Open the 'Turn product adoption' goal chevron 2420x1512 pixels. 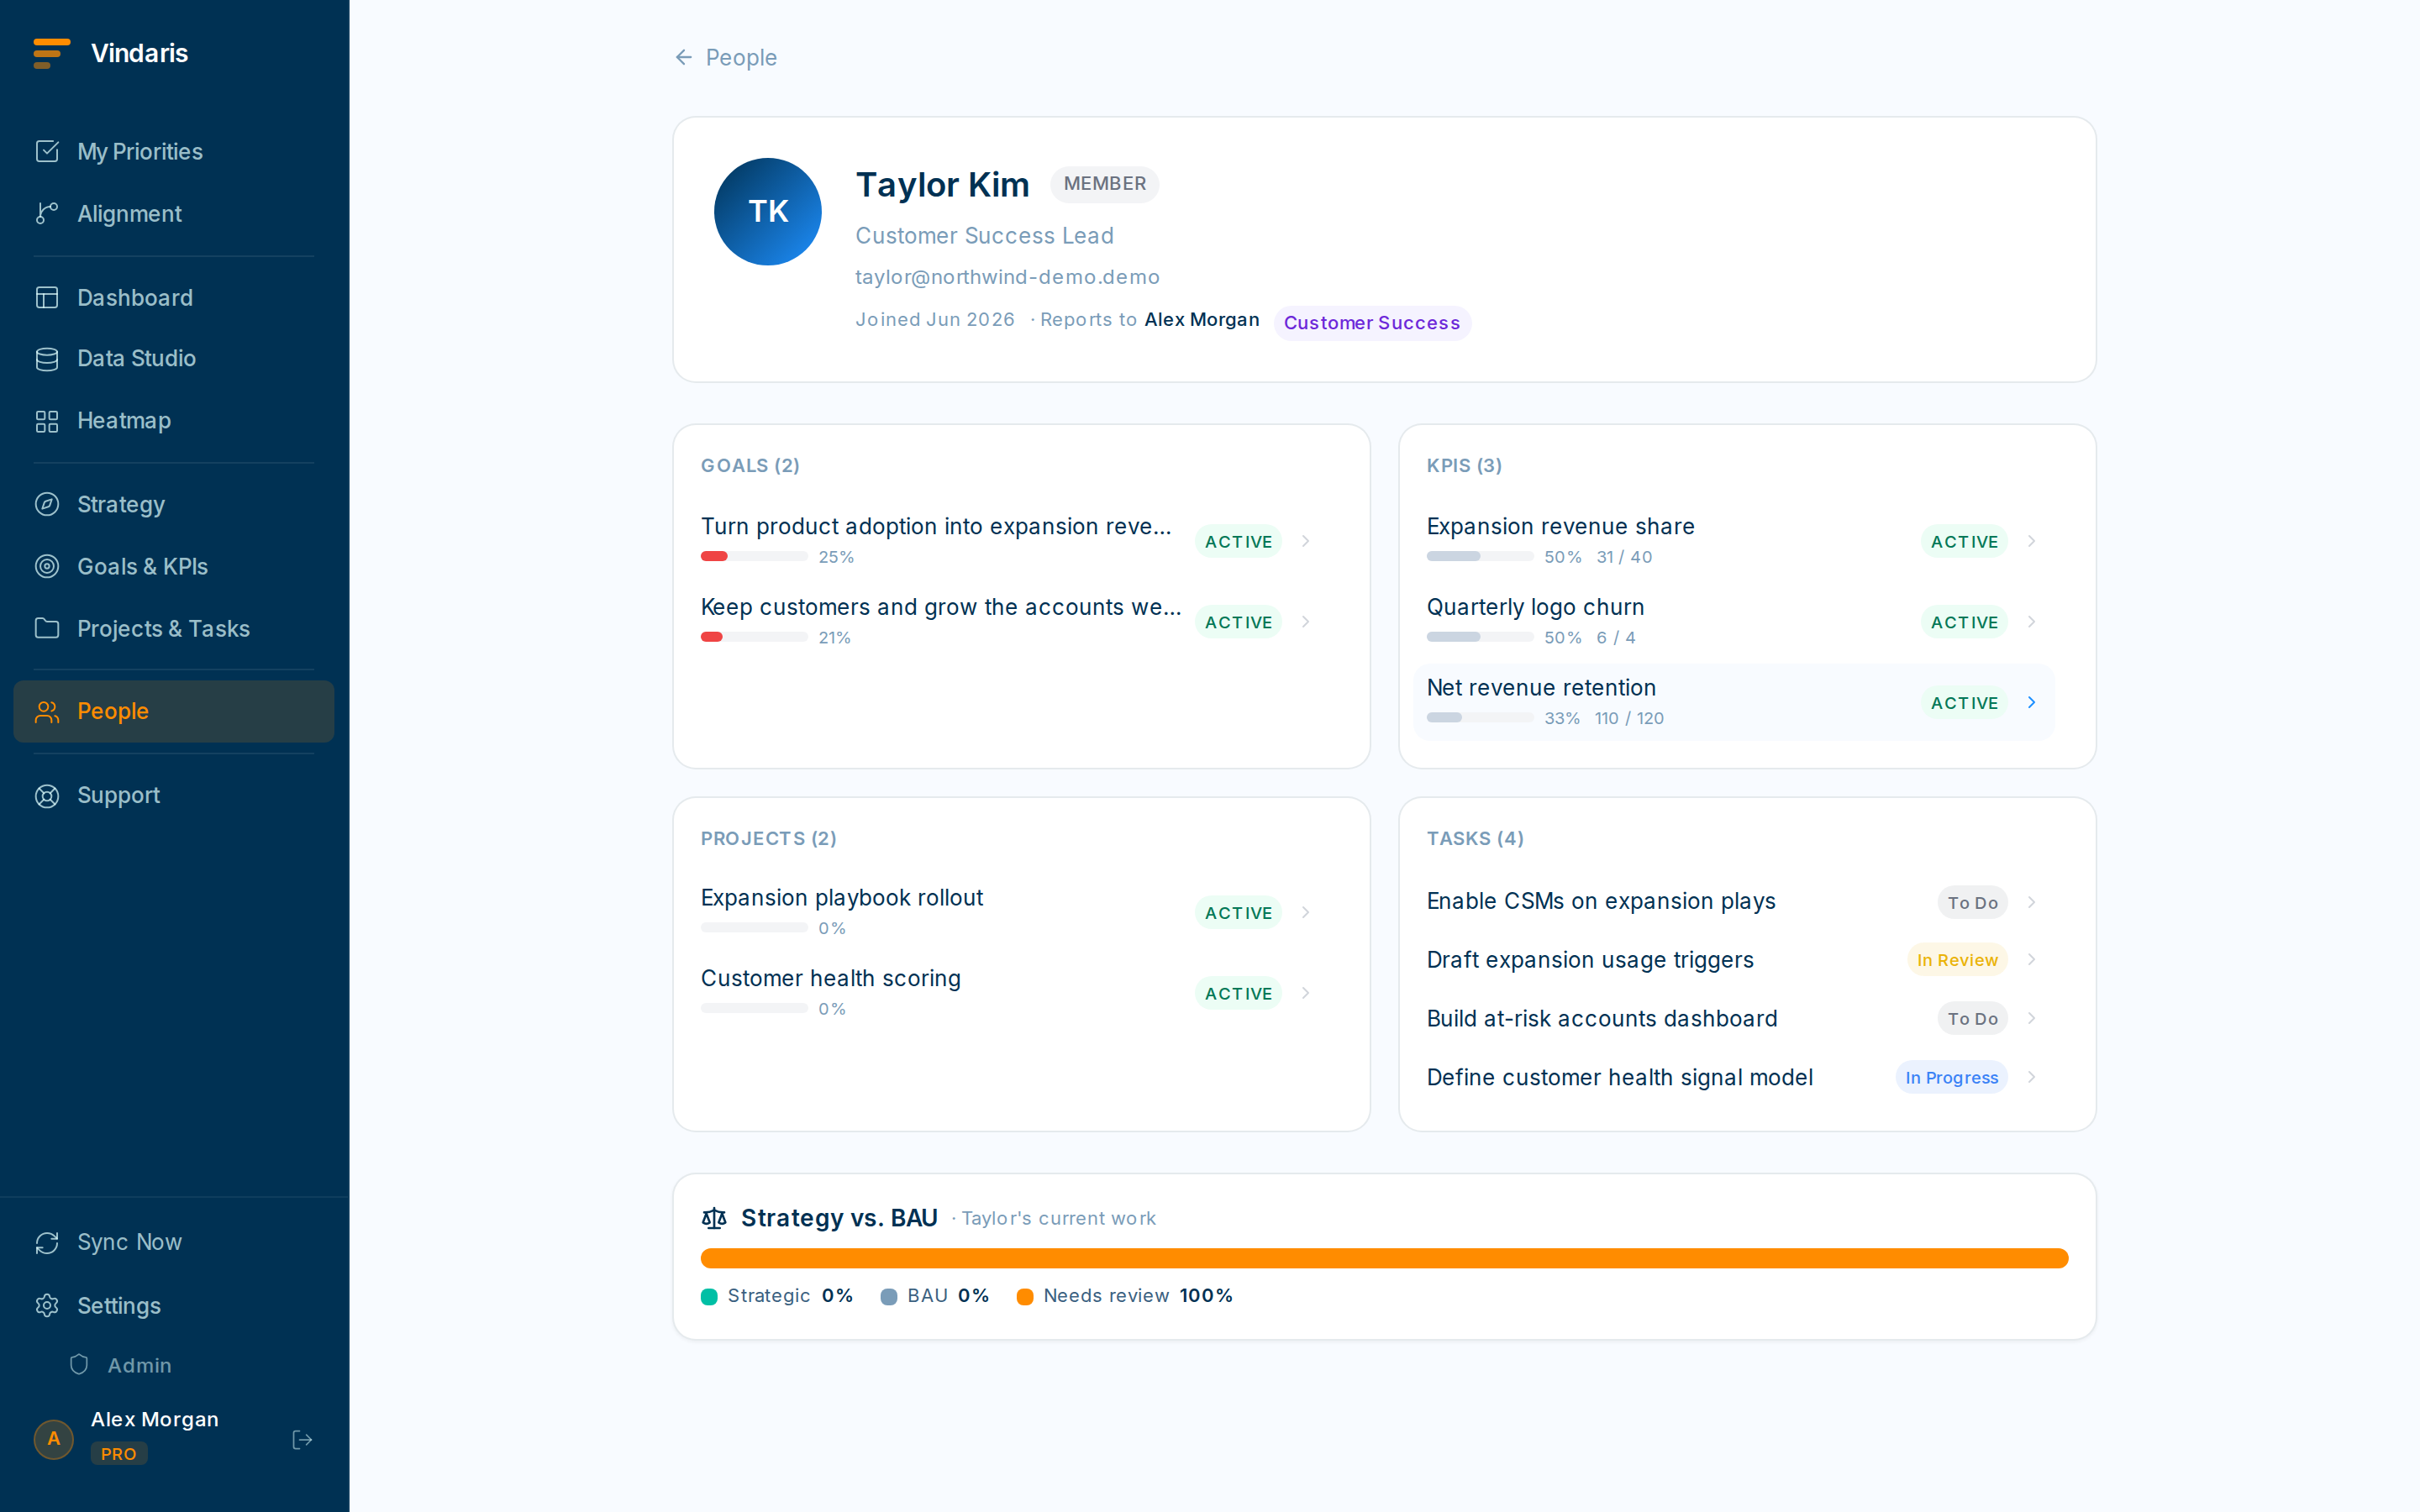[1305, 541]
